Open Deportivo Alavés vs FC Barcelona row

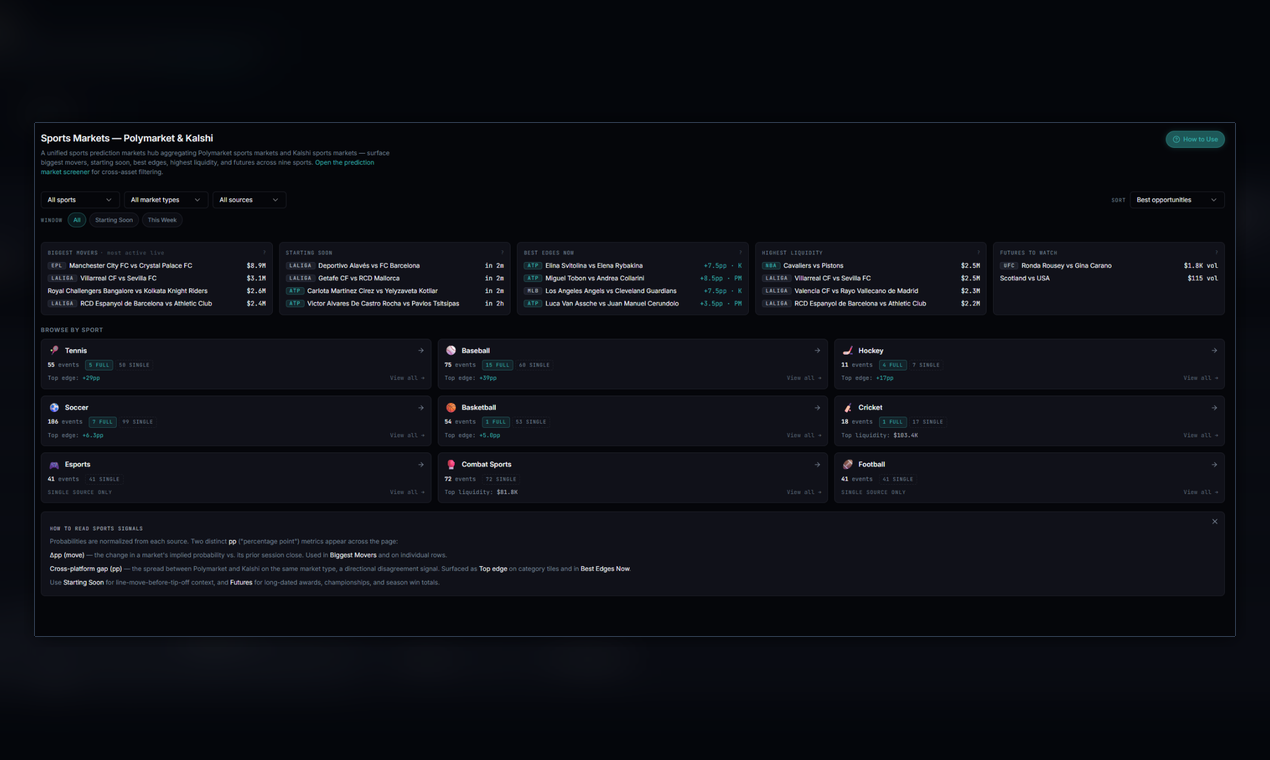coord(395,266)
